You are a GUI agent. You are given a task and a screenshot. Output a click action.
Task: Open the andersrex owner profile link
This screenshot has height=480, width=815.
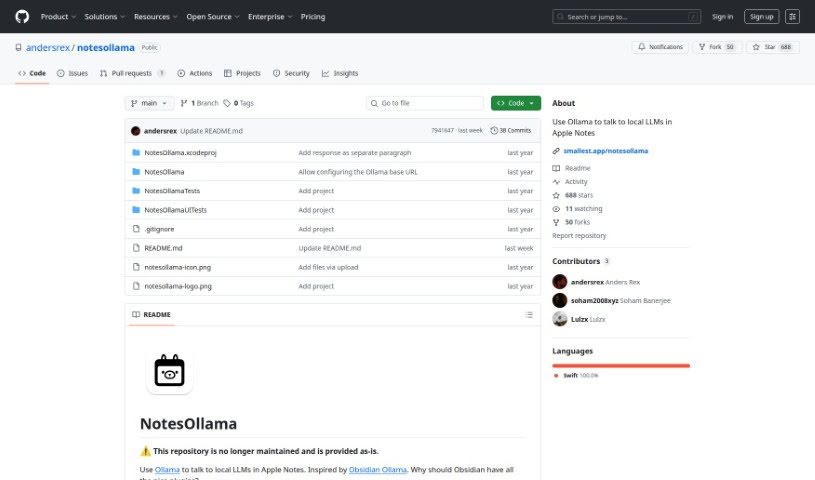click(x=48, y=47)
